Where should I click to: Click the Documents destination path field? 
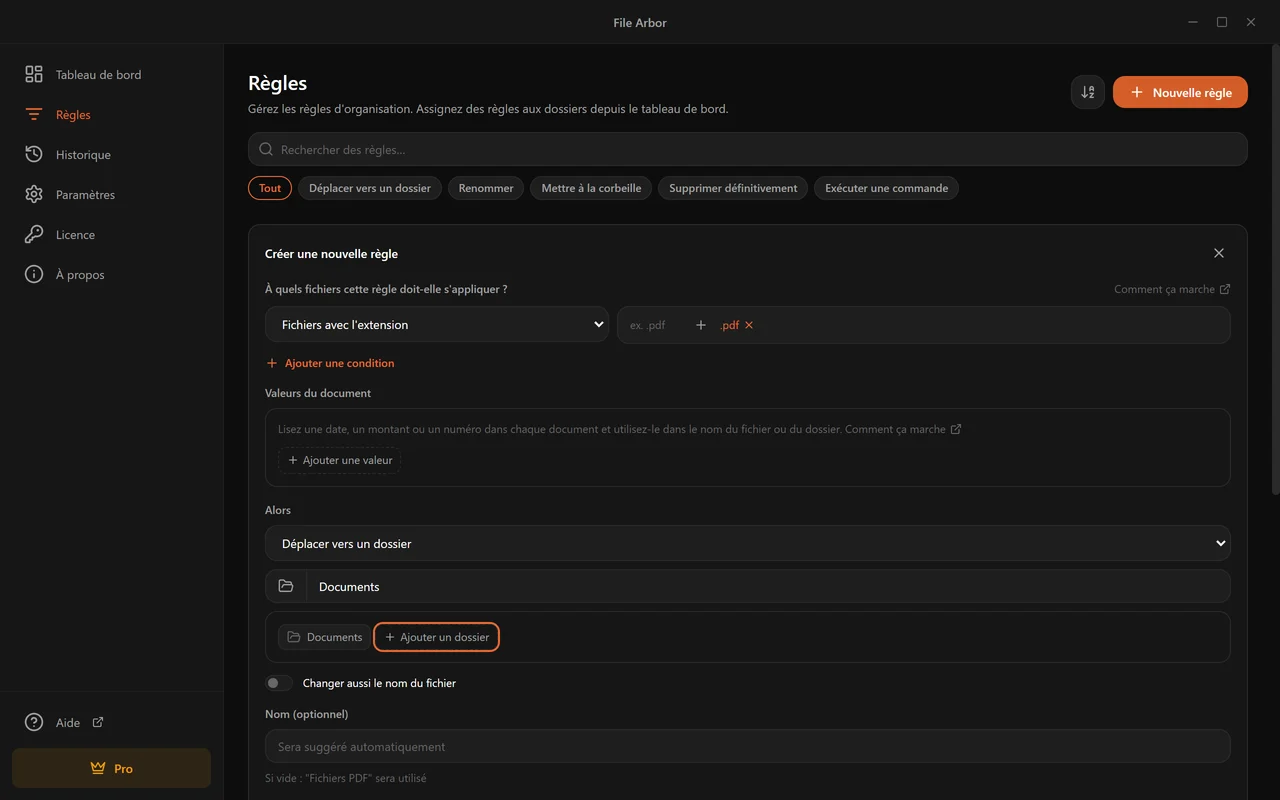tap(768, 586)
